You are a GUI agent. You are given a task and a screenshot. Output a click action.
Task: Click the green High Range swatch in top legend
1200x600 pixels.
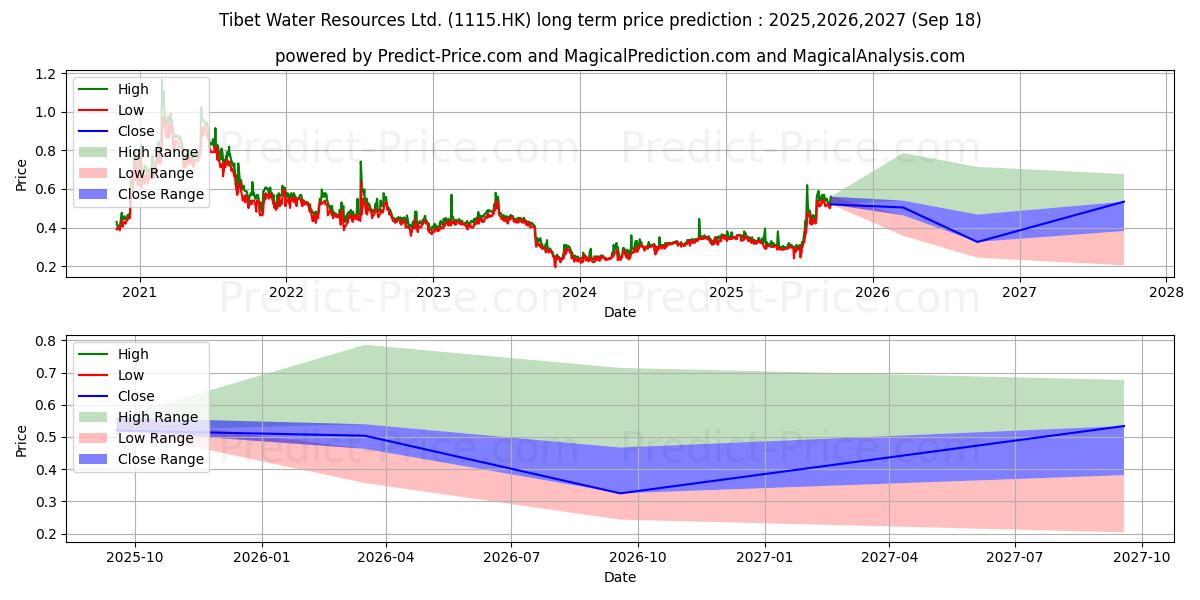pyautogui.click(x=95, y=152)
